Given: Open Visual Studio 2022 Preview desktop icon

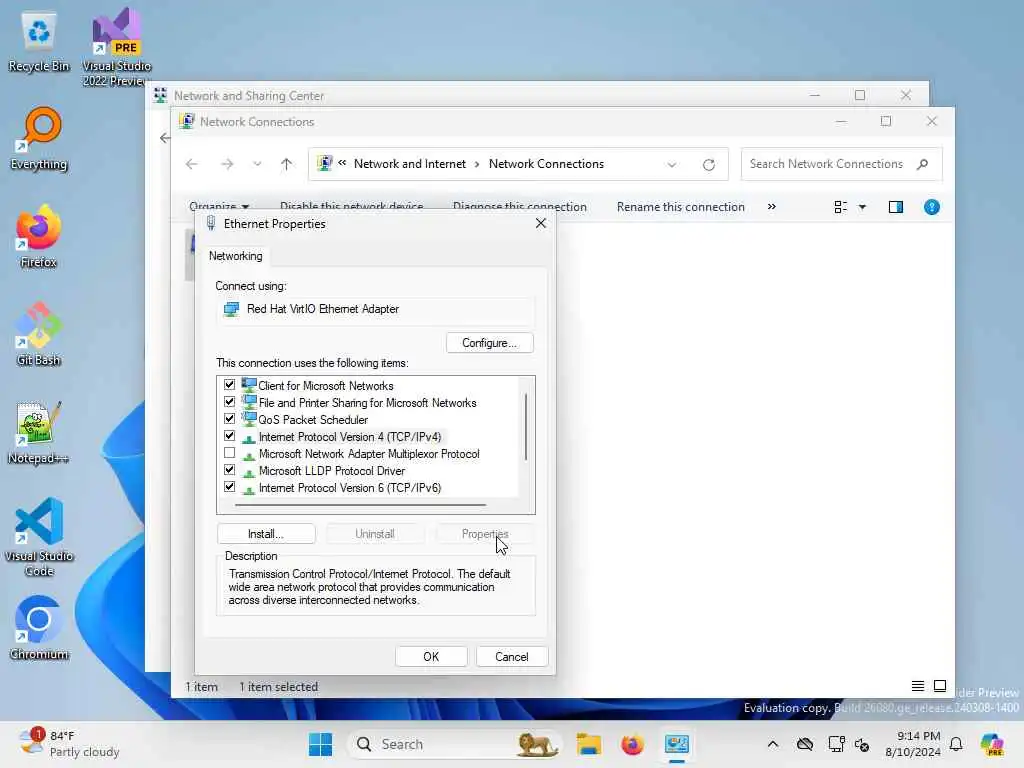Looking at the screenshot, I should pyautogui.click(x=116, y=47).
